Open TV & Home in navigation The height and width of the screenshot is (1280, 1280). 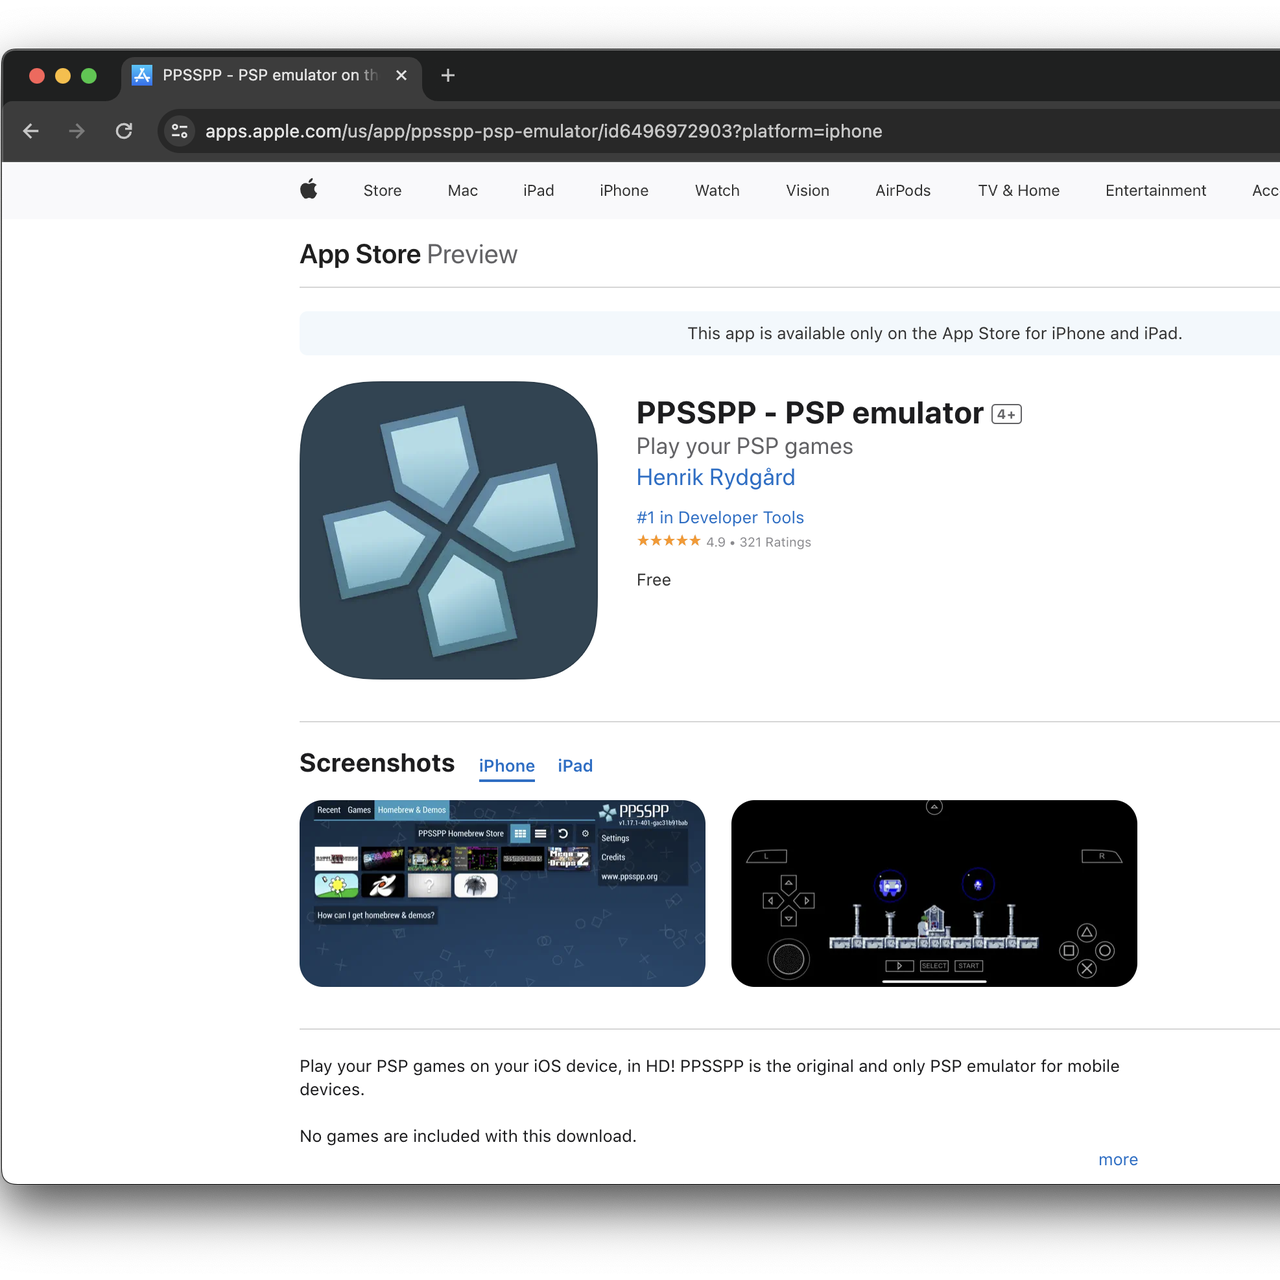coord(1018,190)
